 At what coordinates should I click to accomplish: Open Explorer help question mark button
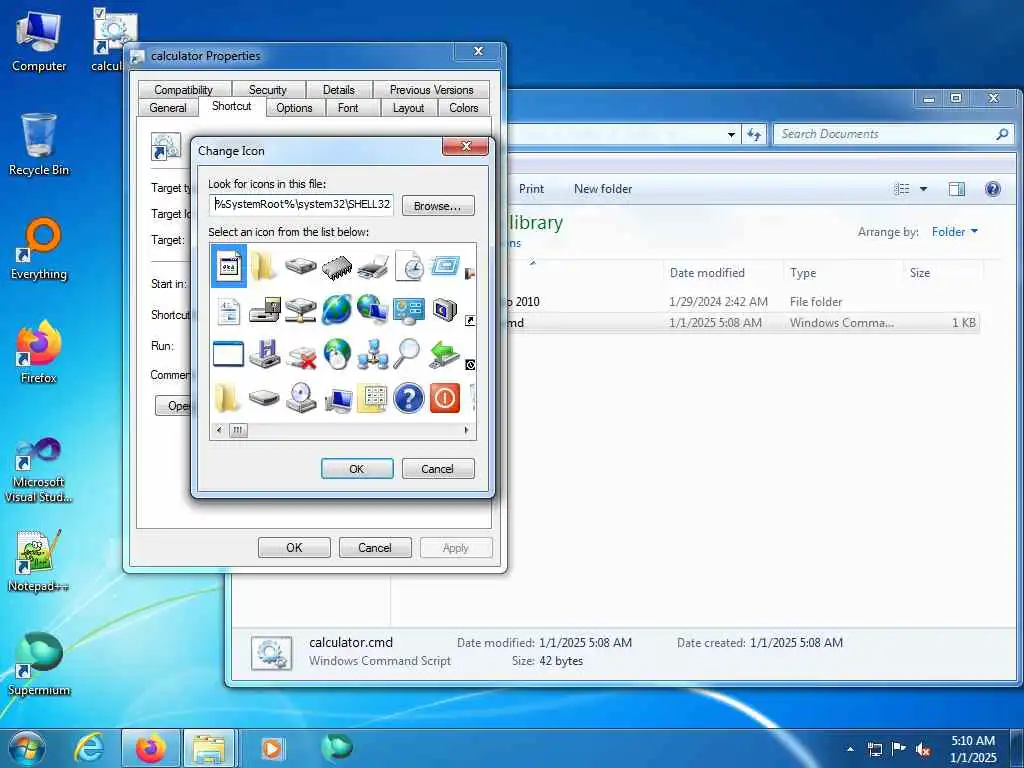993,189
